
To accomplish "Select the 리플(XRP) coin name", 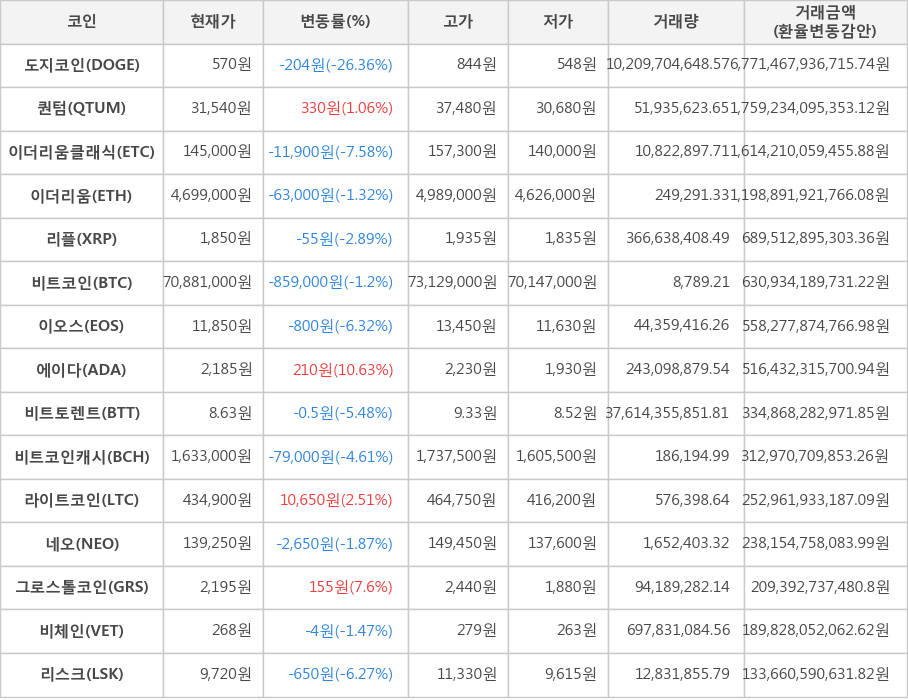I will [x=82, y=239].
